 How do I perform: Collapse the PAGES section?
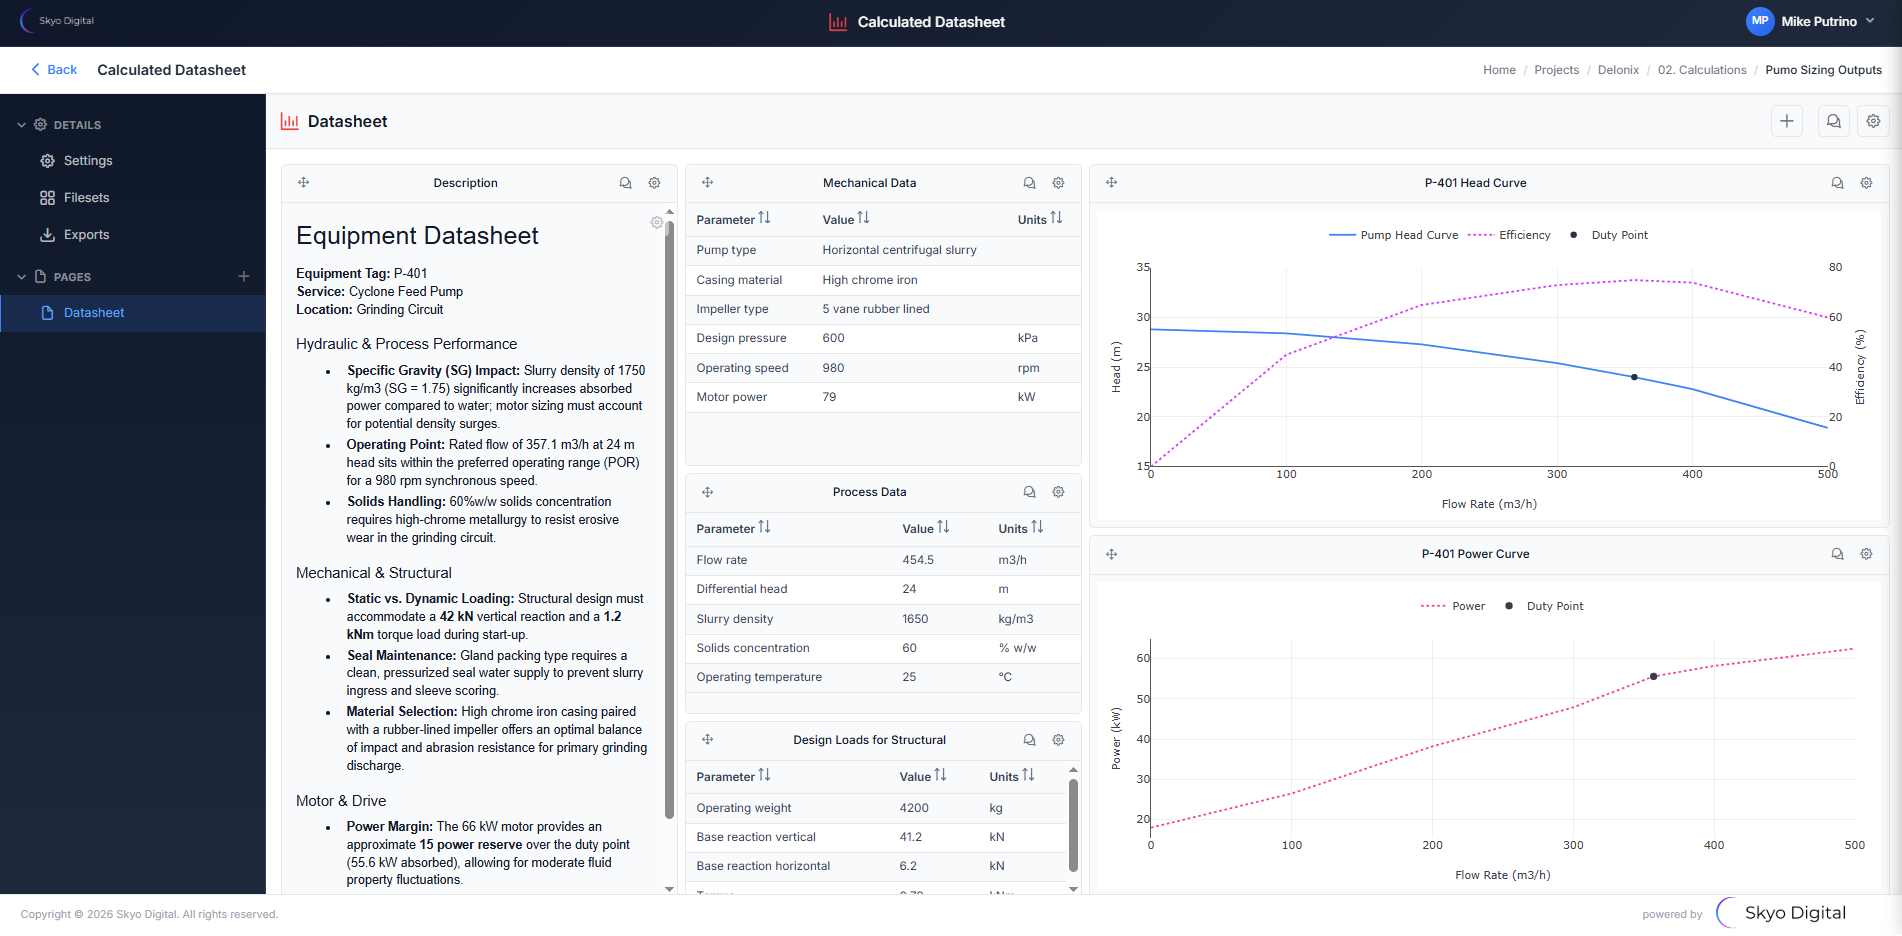21,276
